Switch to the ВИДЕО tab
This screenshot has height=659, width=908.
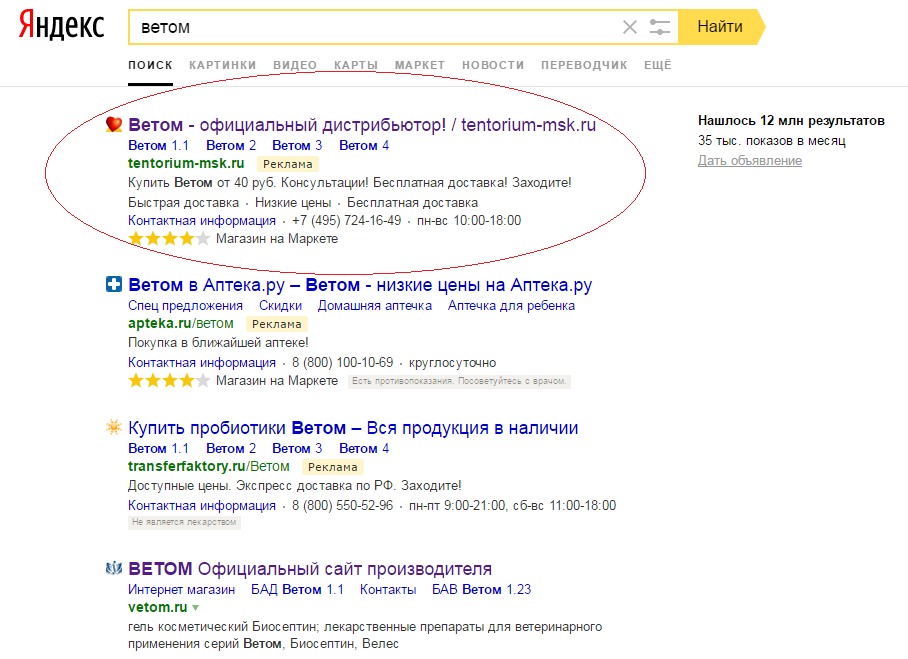pyautogui.click(x=295, y=65)
